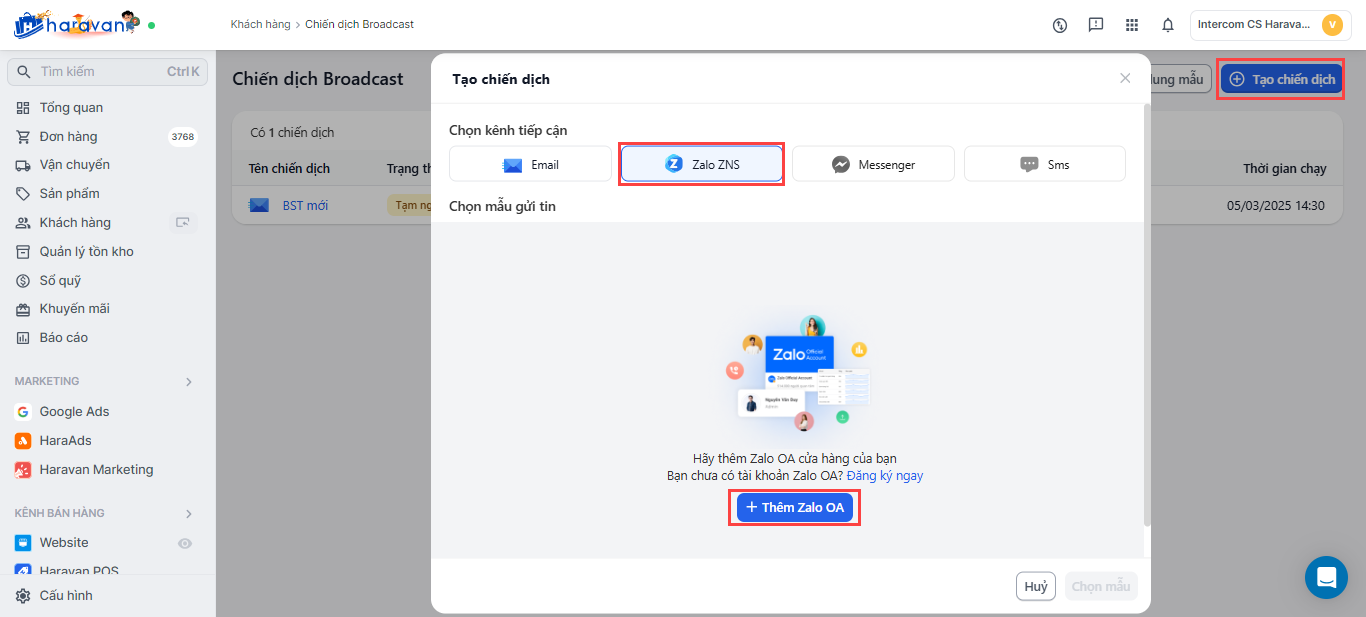The height and width of the screenshot is (617, 1366).
Task: Open Haravan Marketing
Action: pos(96,470)
